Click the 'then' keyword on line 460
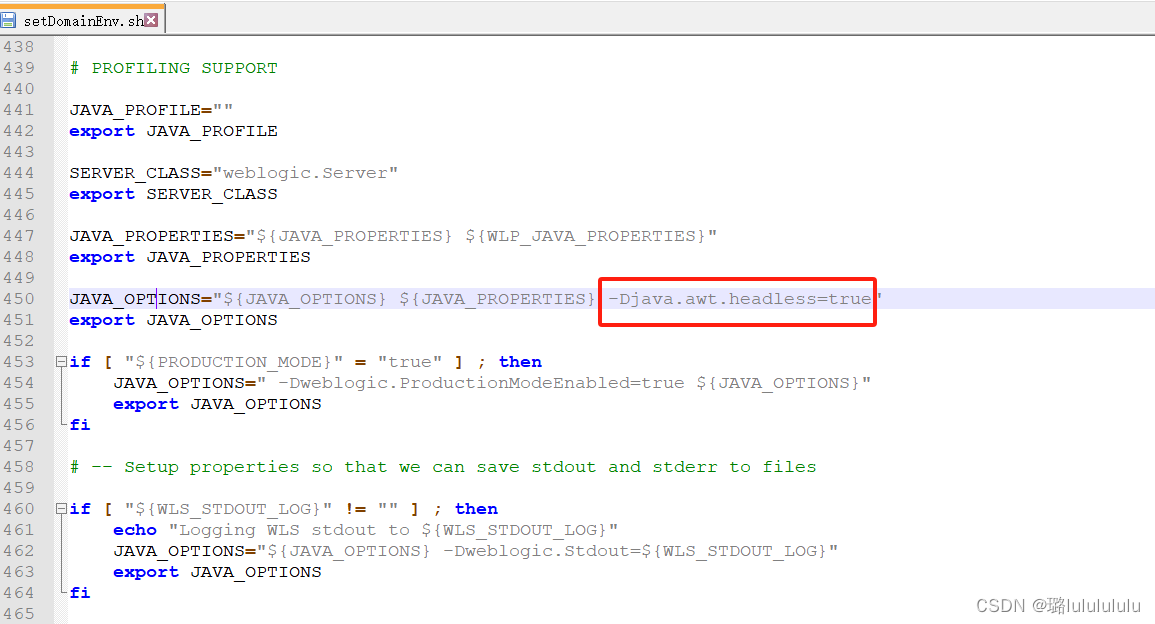1155x624 pixels. coord(476,509)
